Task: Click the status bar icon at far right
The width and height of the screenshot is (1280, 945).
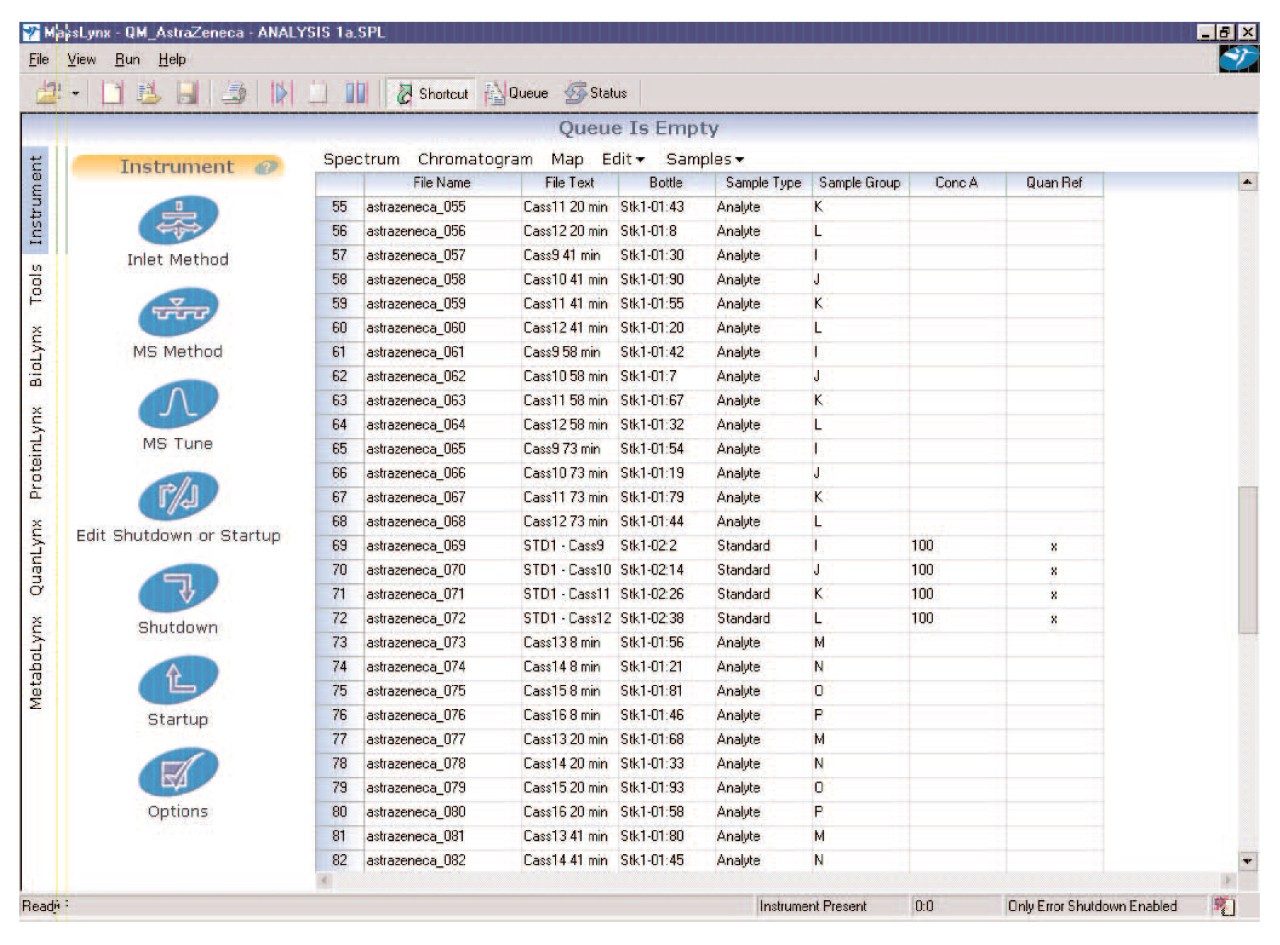Action: click(1226, 906)
